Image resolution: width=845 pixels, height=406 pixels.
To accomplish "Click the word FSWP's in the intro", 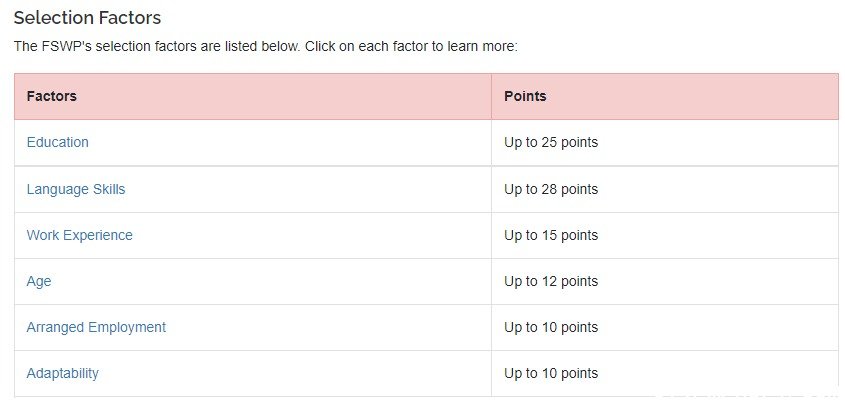I will coord(59,46).
